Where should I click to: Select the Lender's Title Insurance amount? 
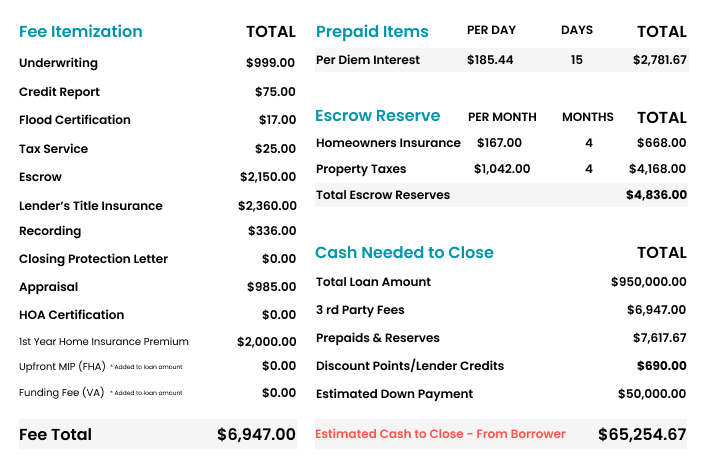click(x=267, y=206)
